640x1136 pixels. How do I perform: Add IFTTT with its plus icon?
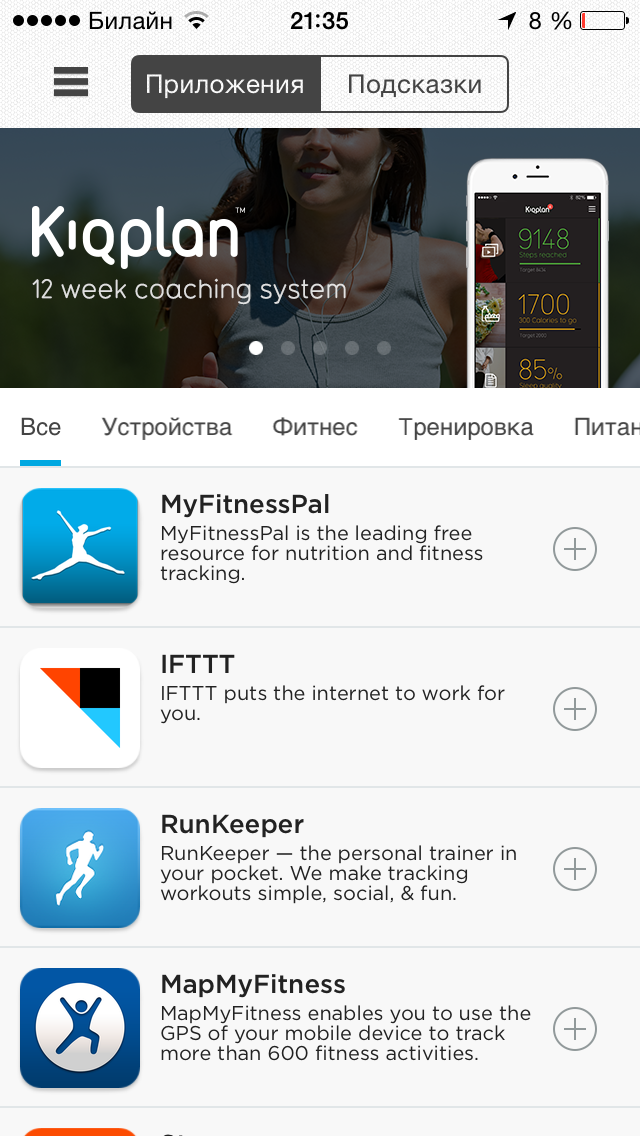575,709
